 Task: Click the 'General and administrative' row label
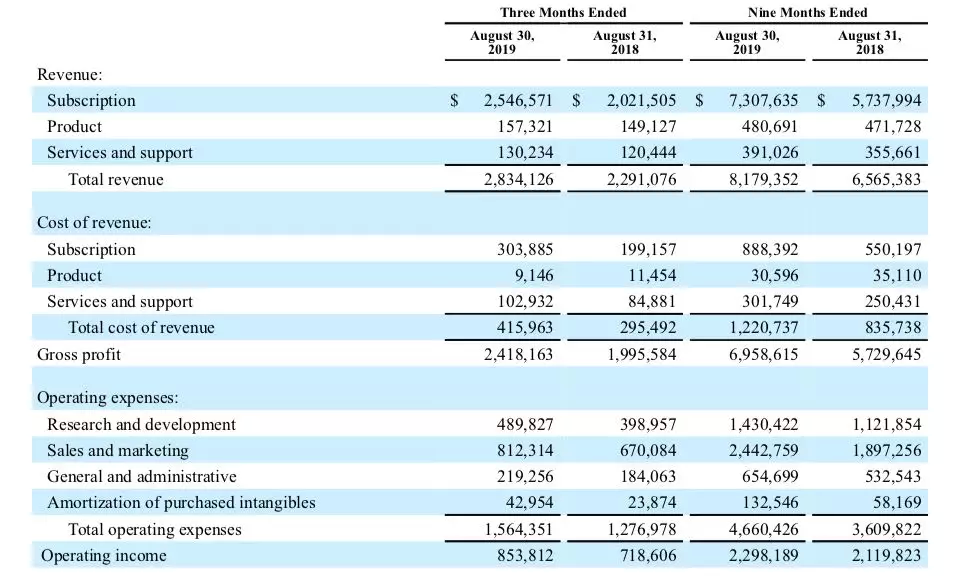pyautogui.click(x=141, y=477)
